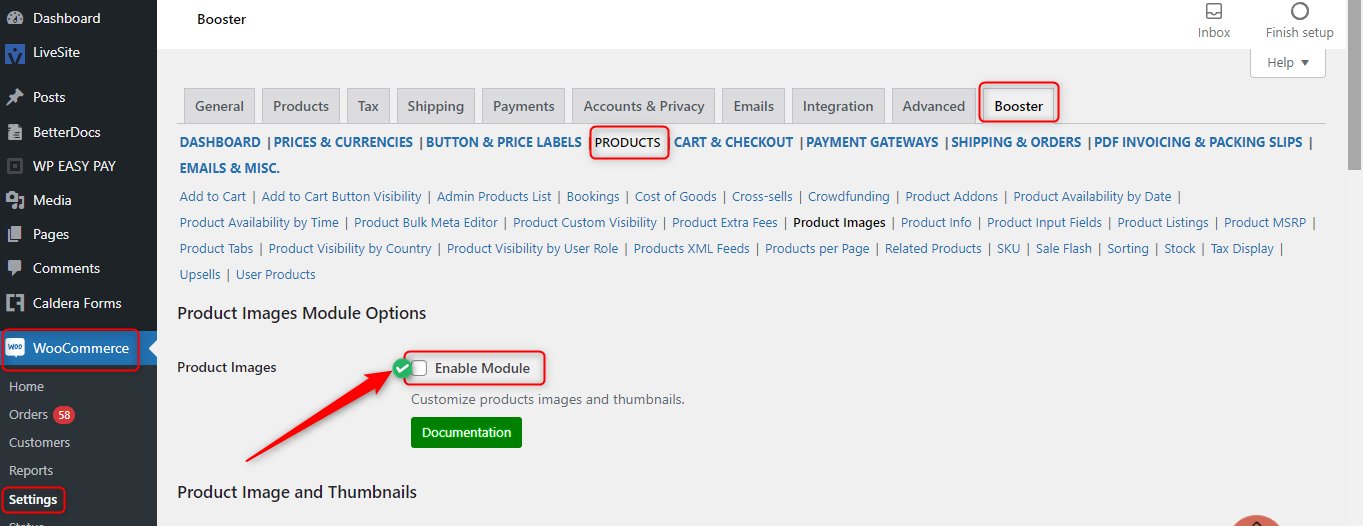Click the WP EASY PAY icon
Image resolution: width=1363 pixels, height=526 pixels.
(x=15, y=166)
